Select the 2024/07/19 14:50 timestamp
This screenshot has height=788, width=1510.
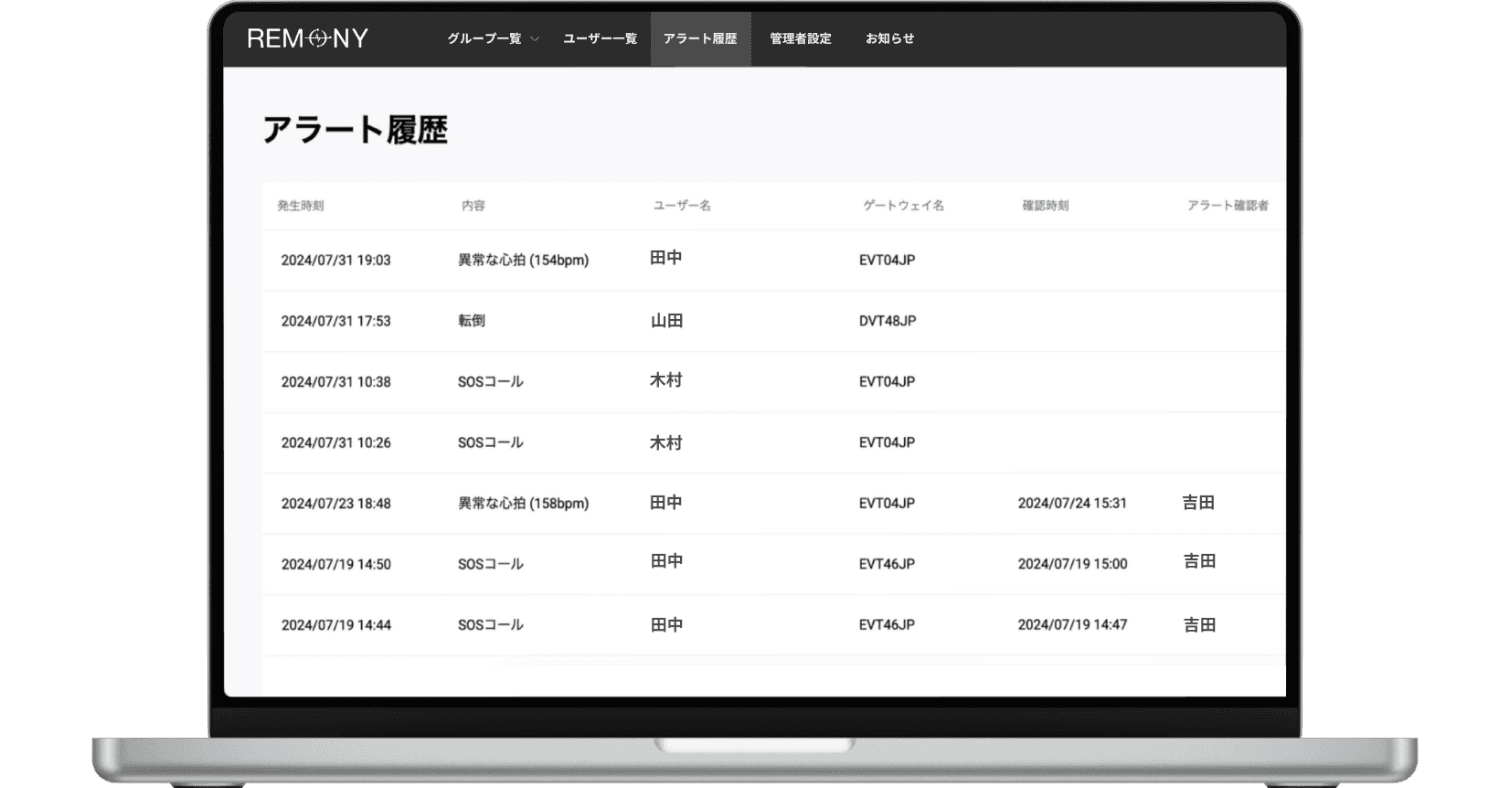click(336, 564)
